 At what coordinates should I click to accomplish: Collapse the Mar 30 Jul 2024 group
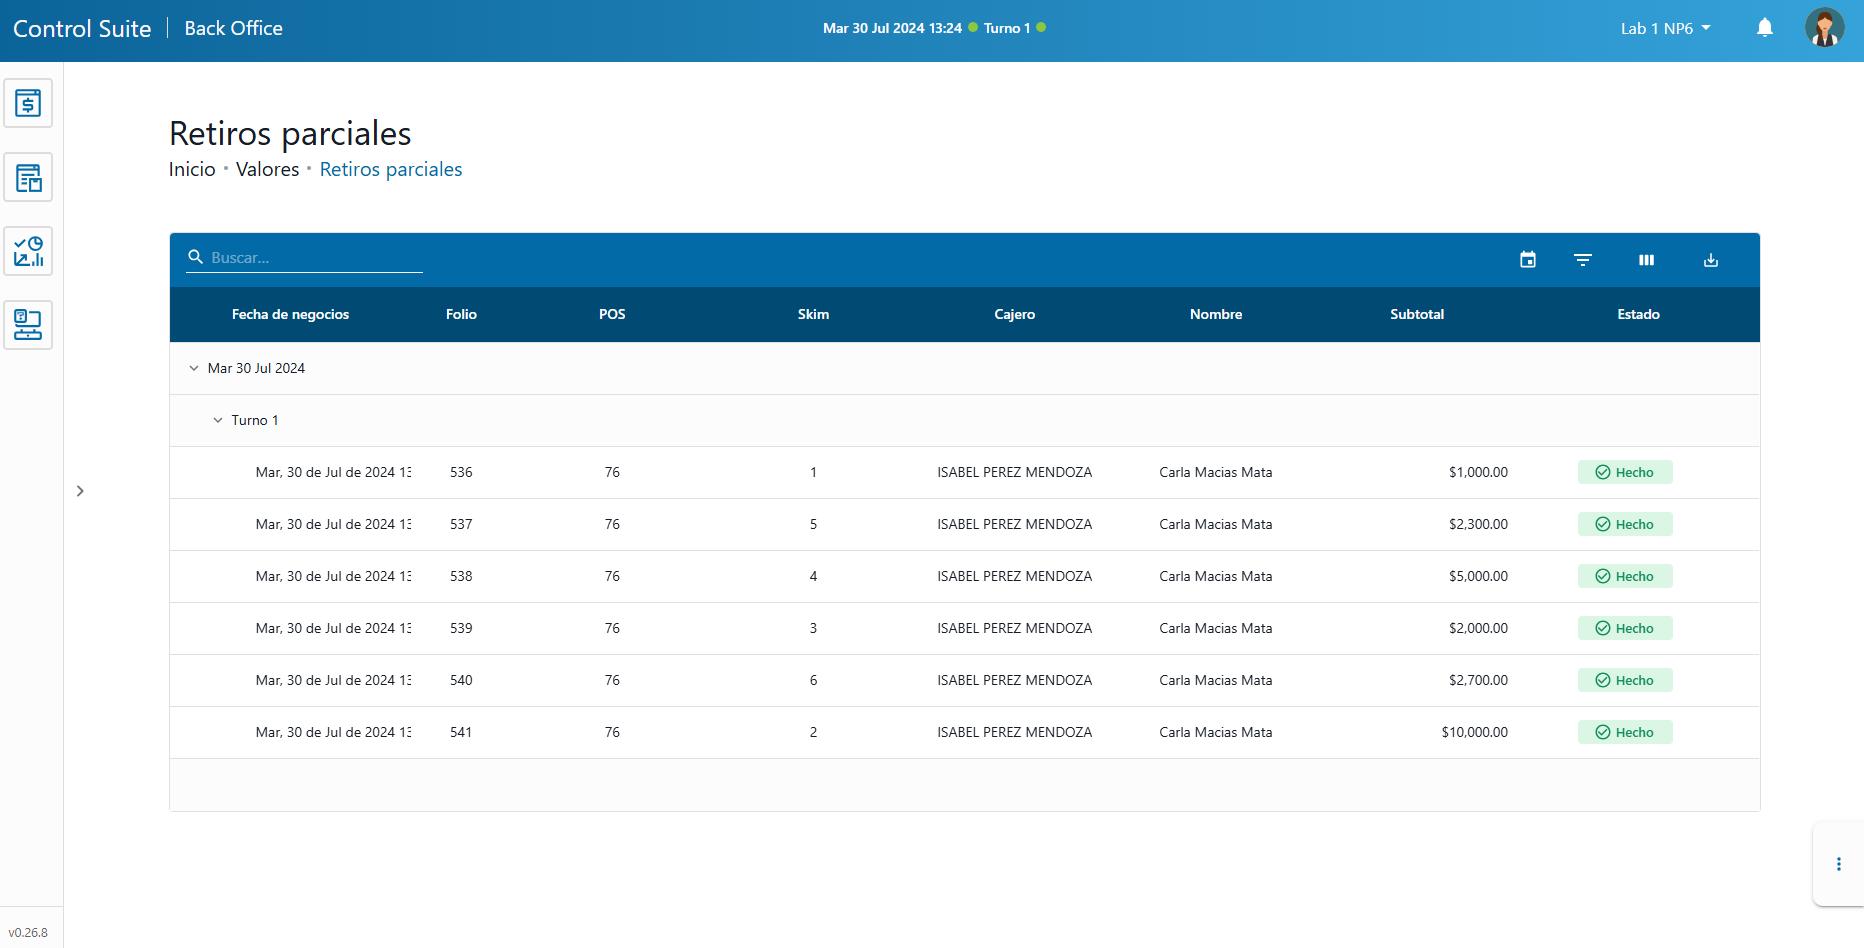[194, 368]
